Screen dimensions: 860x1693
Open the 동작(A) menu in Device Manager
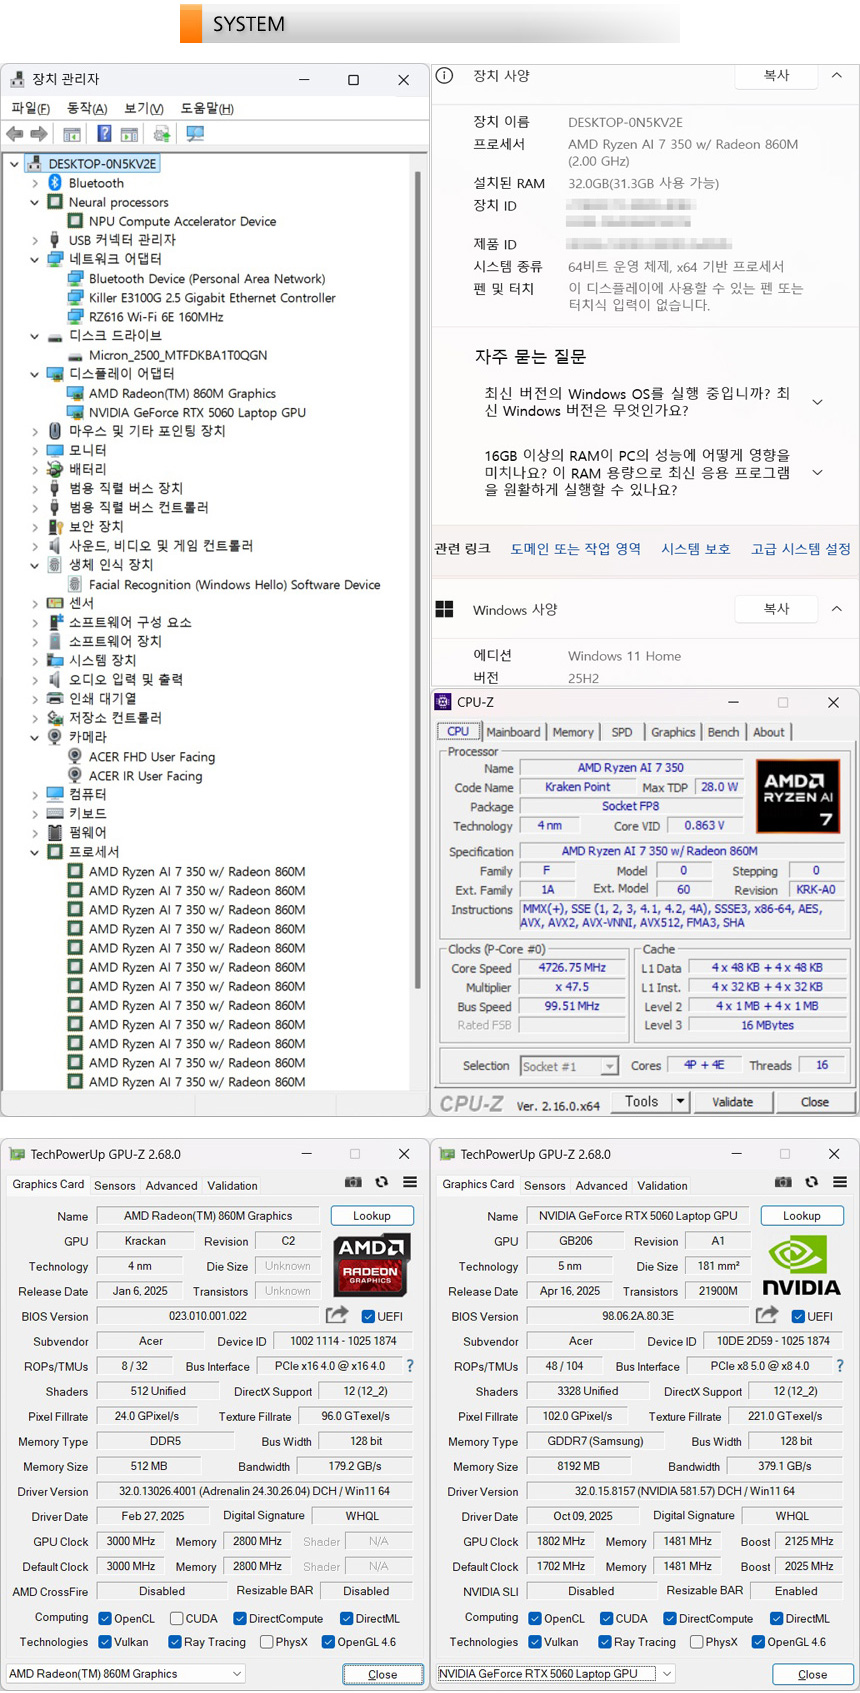tap(87, 108)
